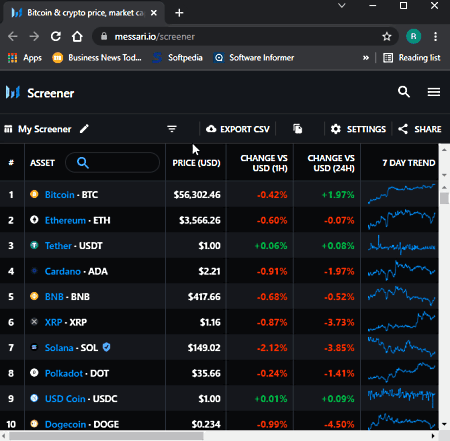
Task: Click the Messari logo icon
Action: click(x=13, y=92)
